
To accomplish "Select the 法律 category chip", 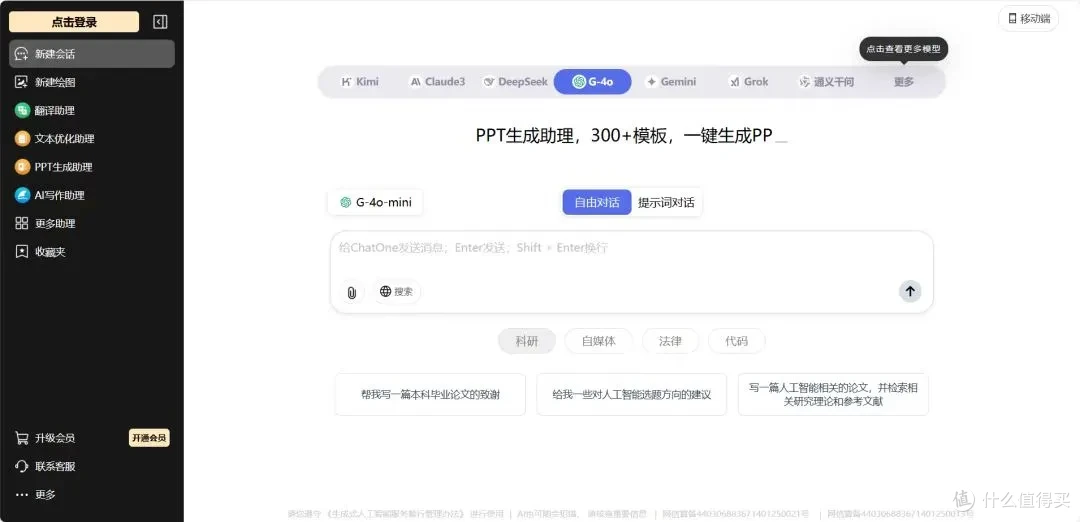I will point(670,341).
